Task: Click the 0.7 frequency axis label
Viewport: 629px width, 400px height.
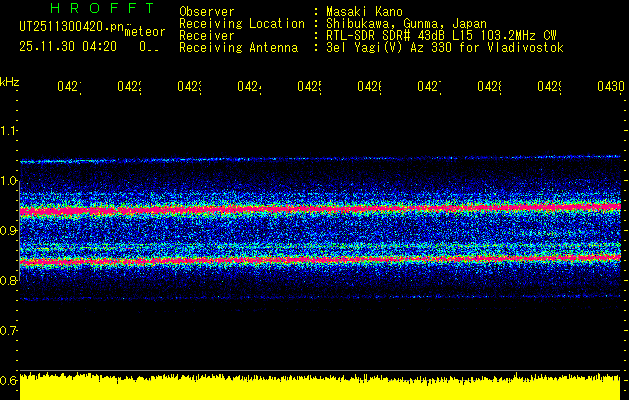Action: click(x=8, y=330)
